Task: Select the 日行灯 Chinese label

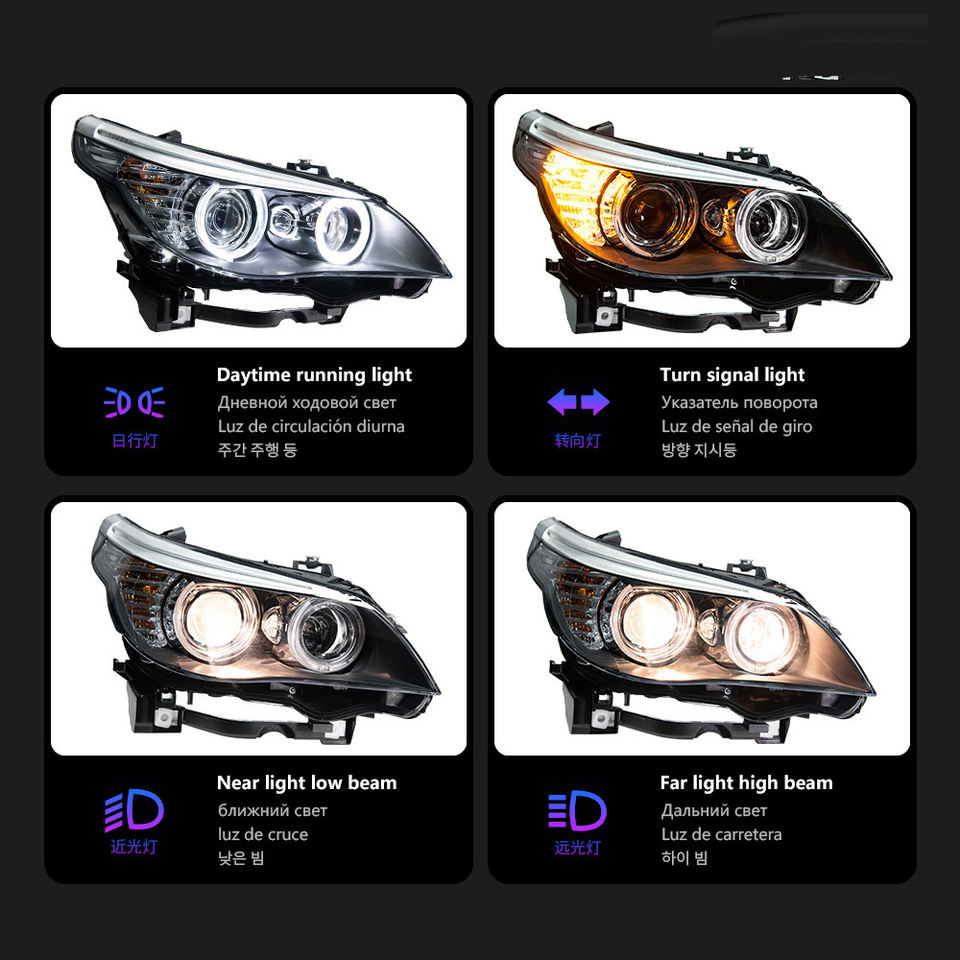Action: click(x=135, y=441)
